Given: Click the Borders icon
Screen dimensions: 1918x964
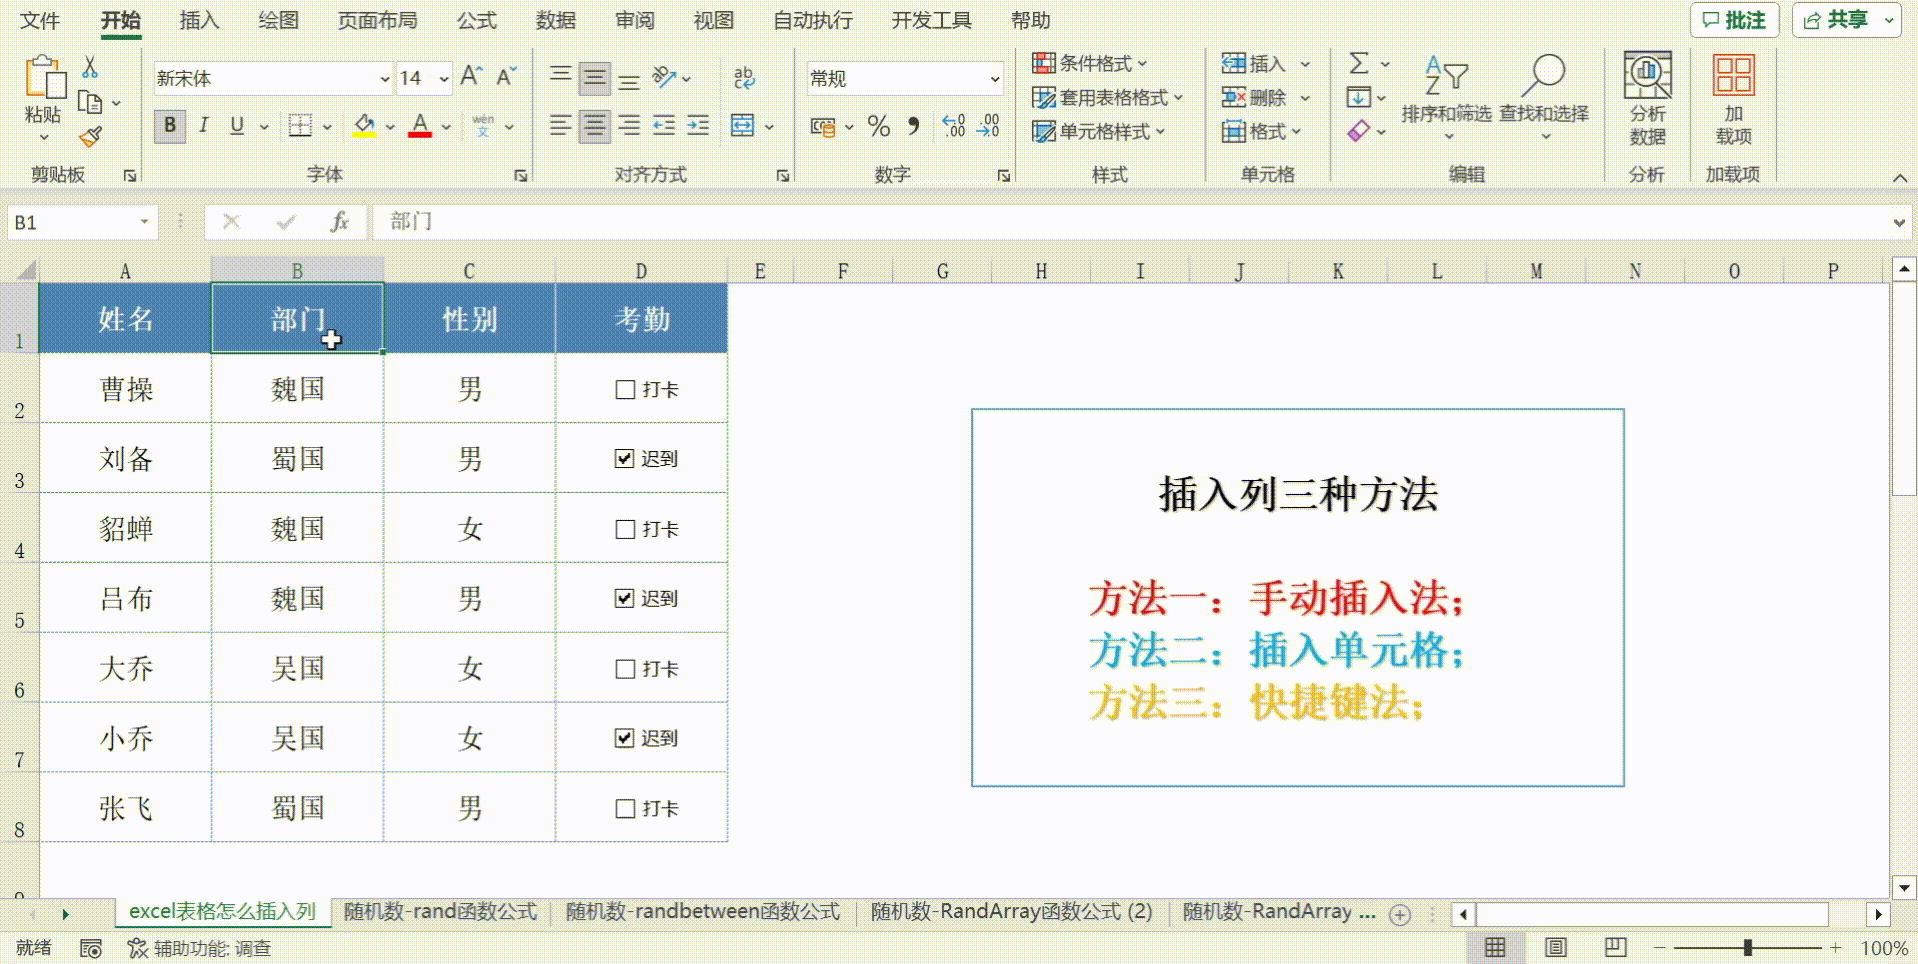Looking at the screenshot, I should pos(300,126).
